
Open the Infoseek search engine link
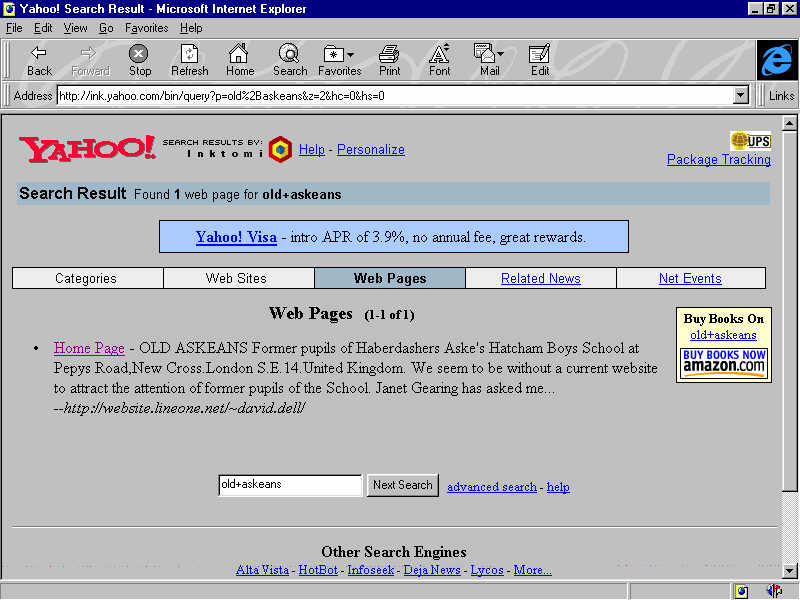point(370,570)
